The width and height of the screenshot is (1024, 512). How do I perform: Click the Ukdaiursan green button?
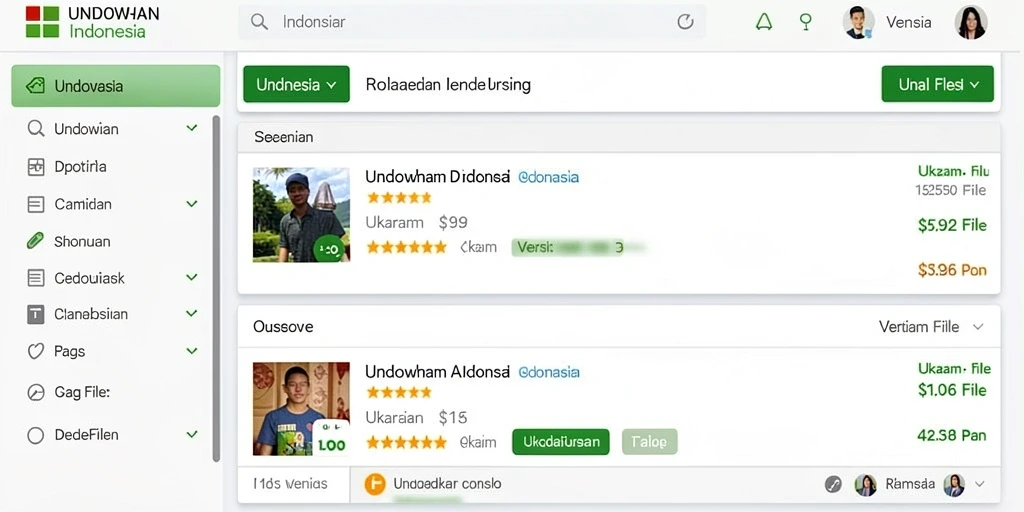tap(561, 441)
